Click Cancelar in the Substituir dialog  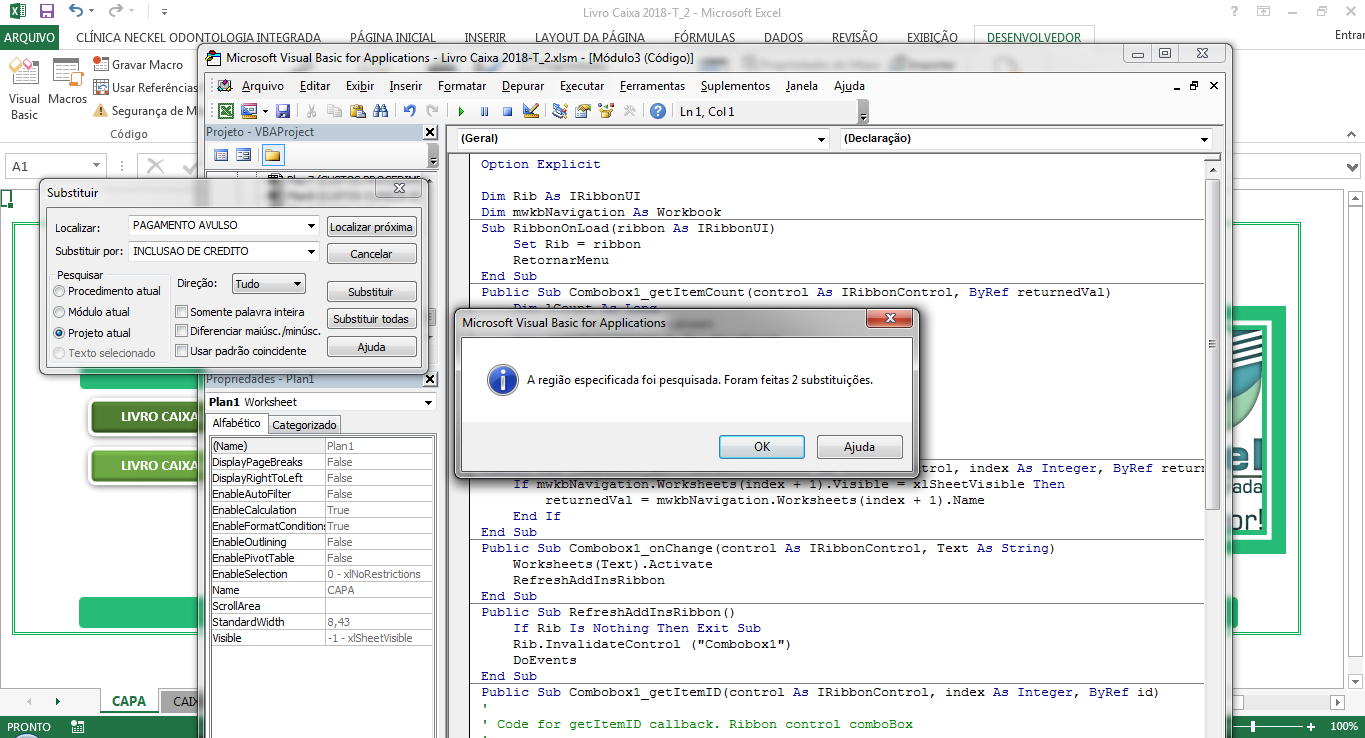(x=371, y=254)
